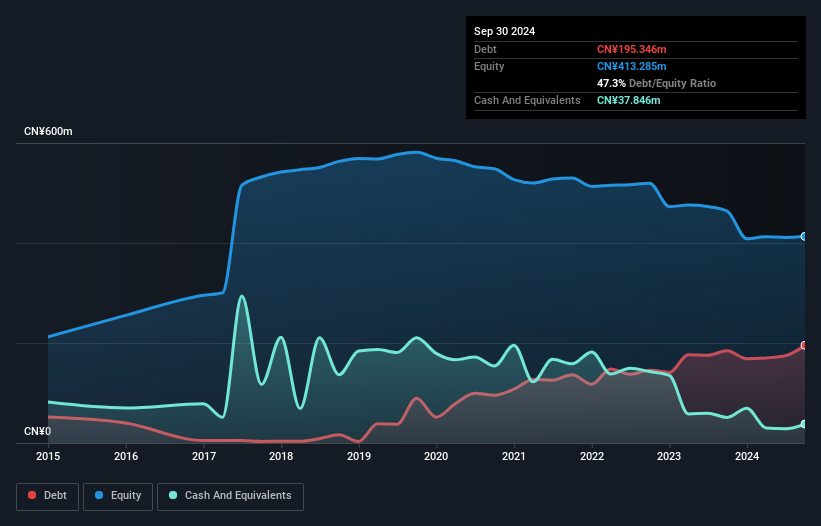The height and width of the screenshot is (526, 821).
Task: Click the teal Cash And Equivalents legend dot
Action: [173, 495]
